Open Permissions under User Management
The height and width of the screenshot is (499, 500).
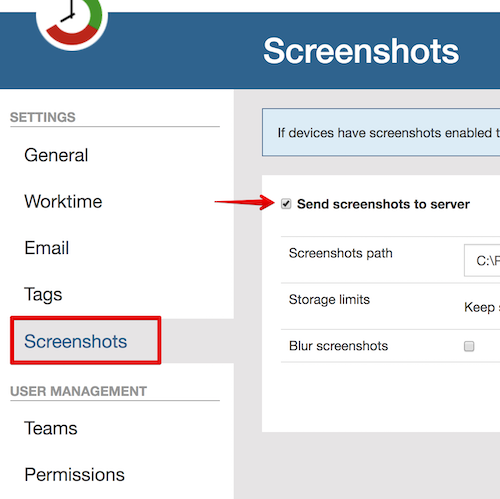click(x=74, y=474)
